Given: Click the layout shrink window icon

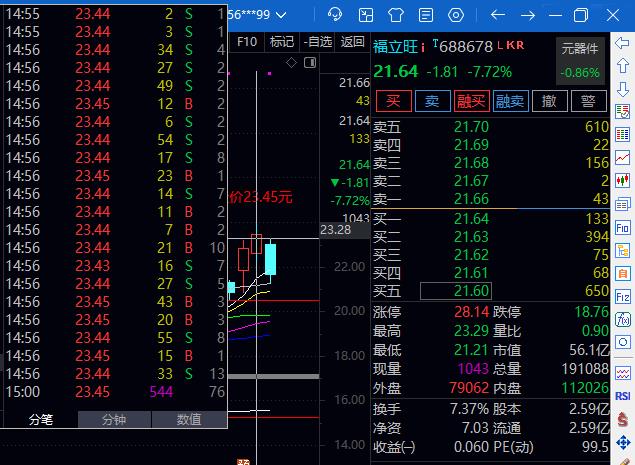Looking at the screenshot, I should tap(366, 15).
